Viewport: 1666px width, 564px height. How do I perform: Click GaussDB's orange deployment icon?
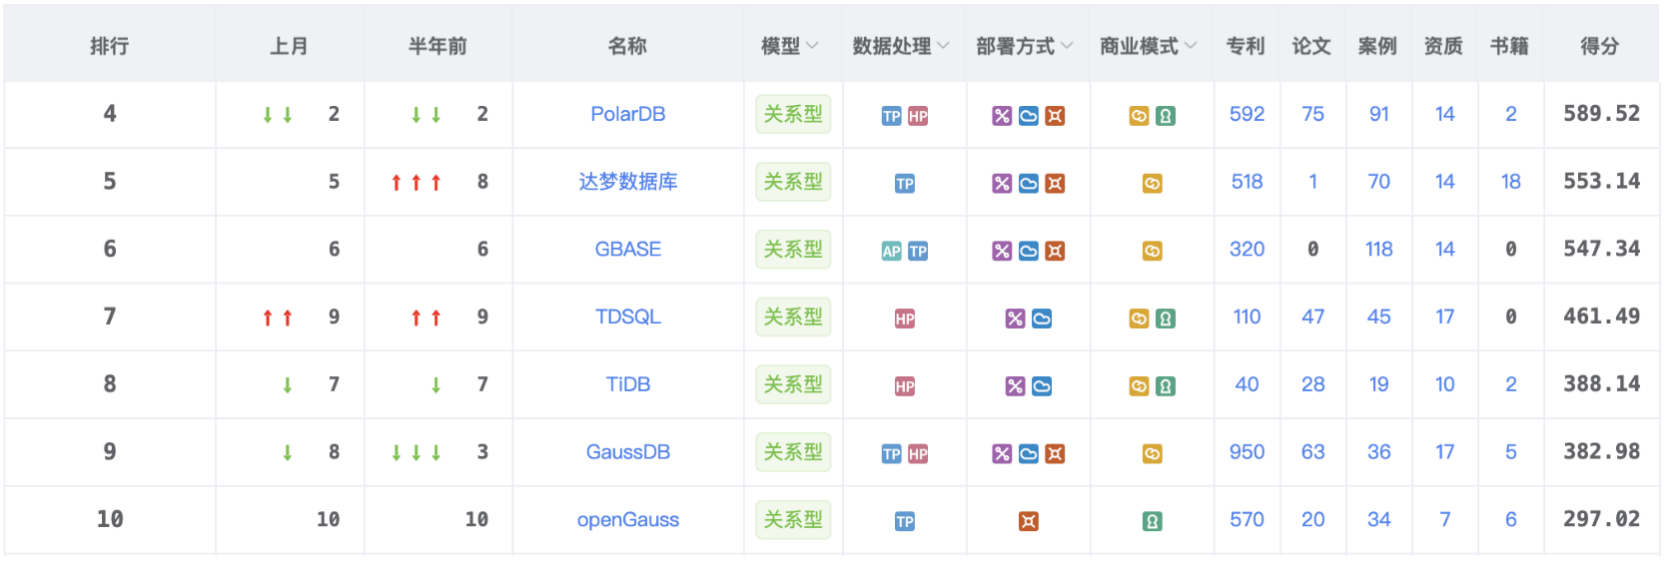[x=1055, y=454]
